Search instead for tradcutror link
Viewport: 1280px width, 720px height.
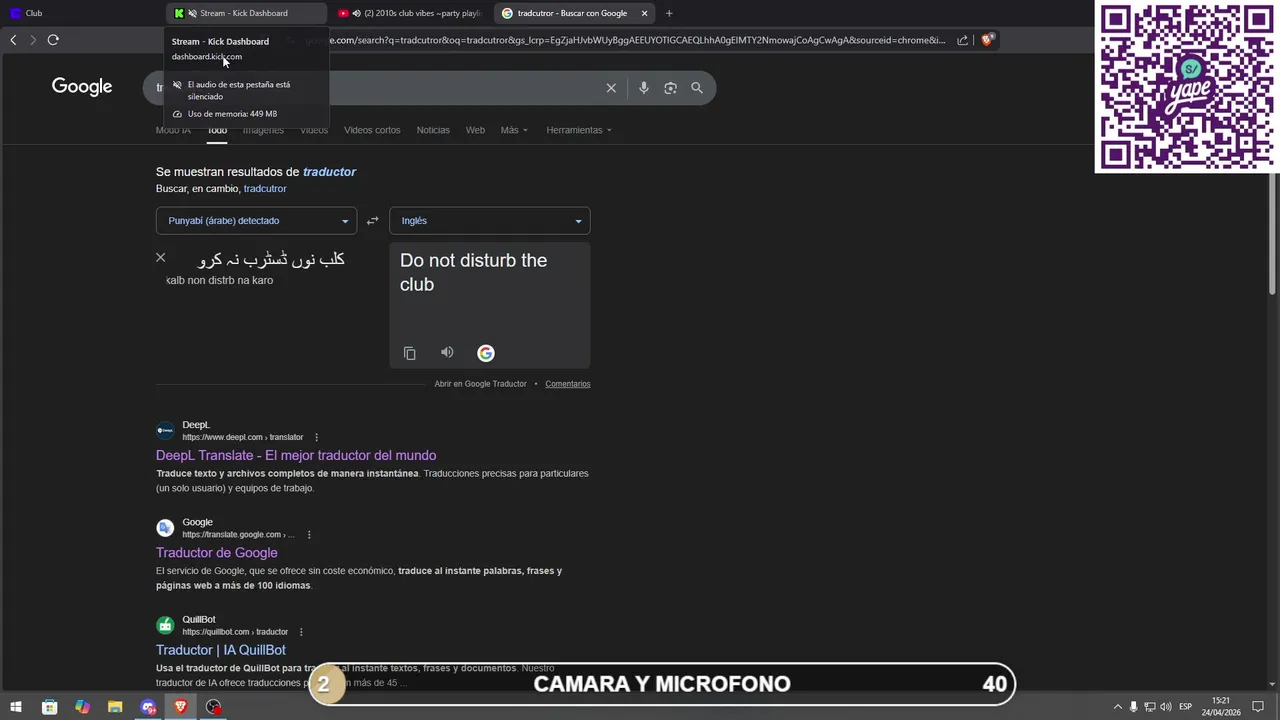(x=265, y=189)
